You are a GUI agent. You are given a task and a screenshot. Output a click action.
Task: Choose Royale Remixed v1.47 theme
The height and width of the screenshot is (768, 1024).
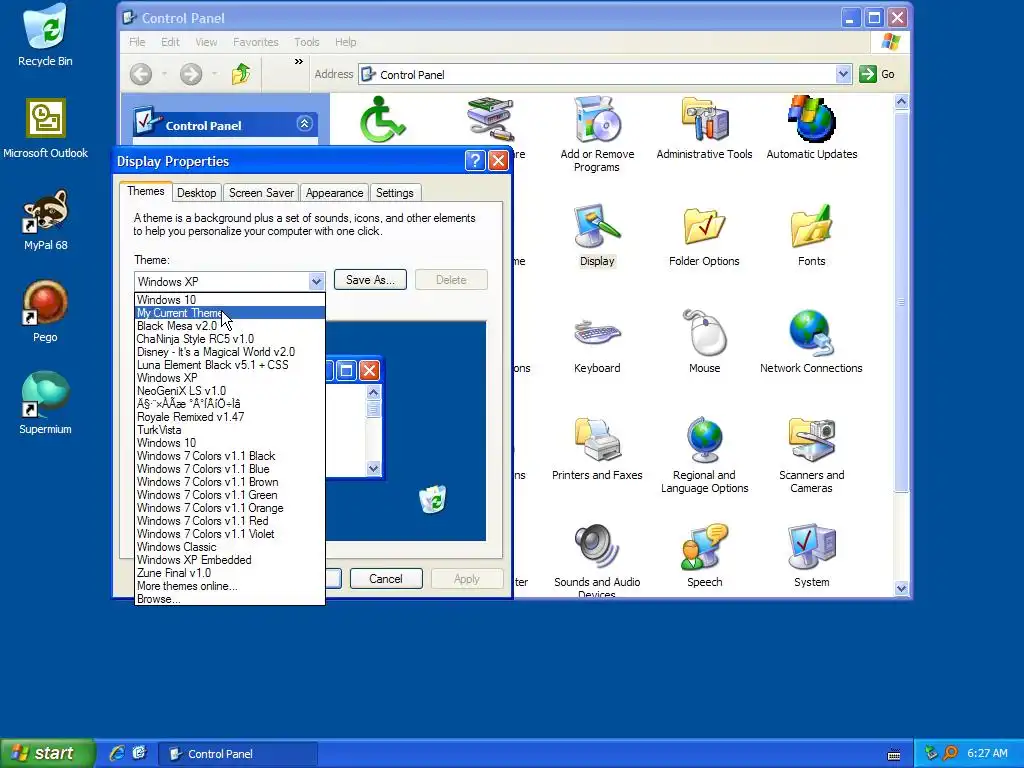coord(230,417)
